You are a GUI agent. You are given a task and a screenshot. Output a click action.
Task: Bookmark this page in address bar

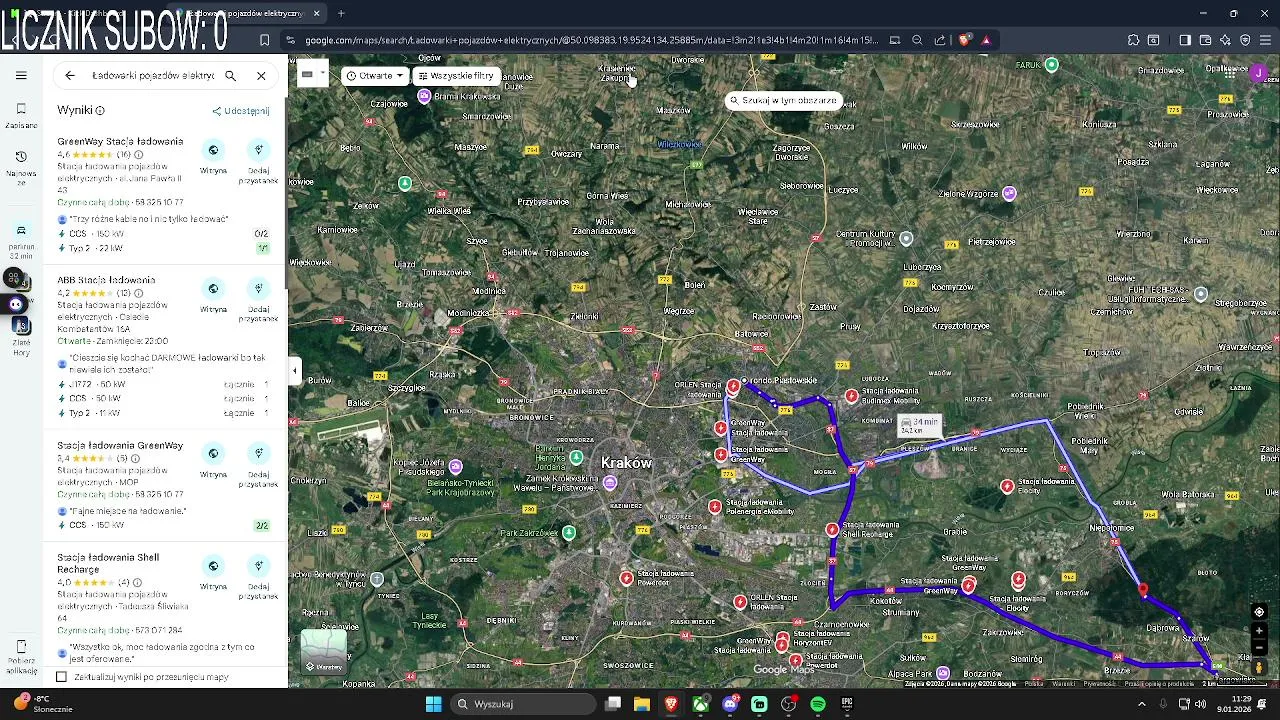[264, 40]
